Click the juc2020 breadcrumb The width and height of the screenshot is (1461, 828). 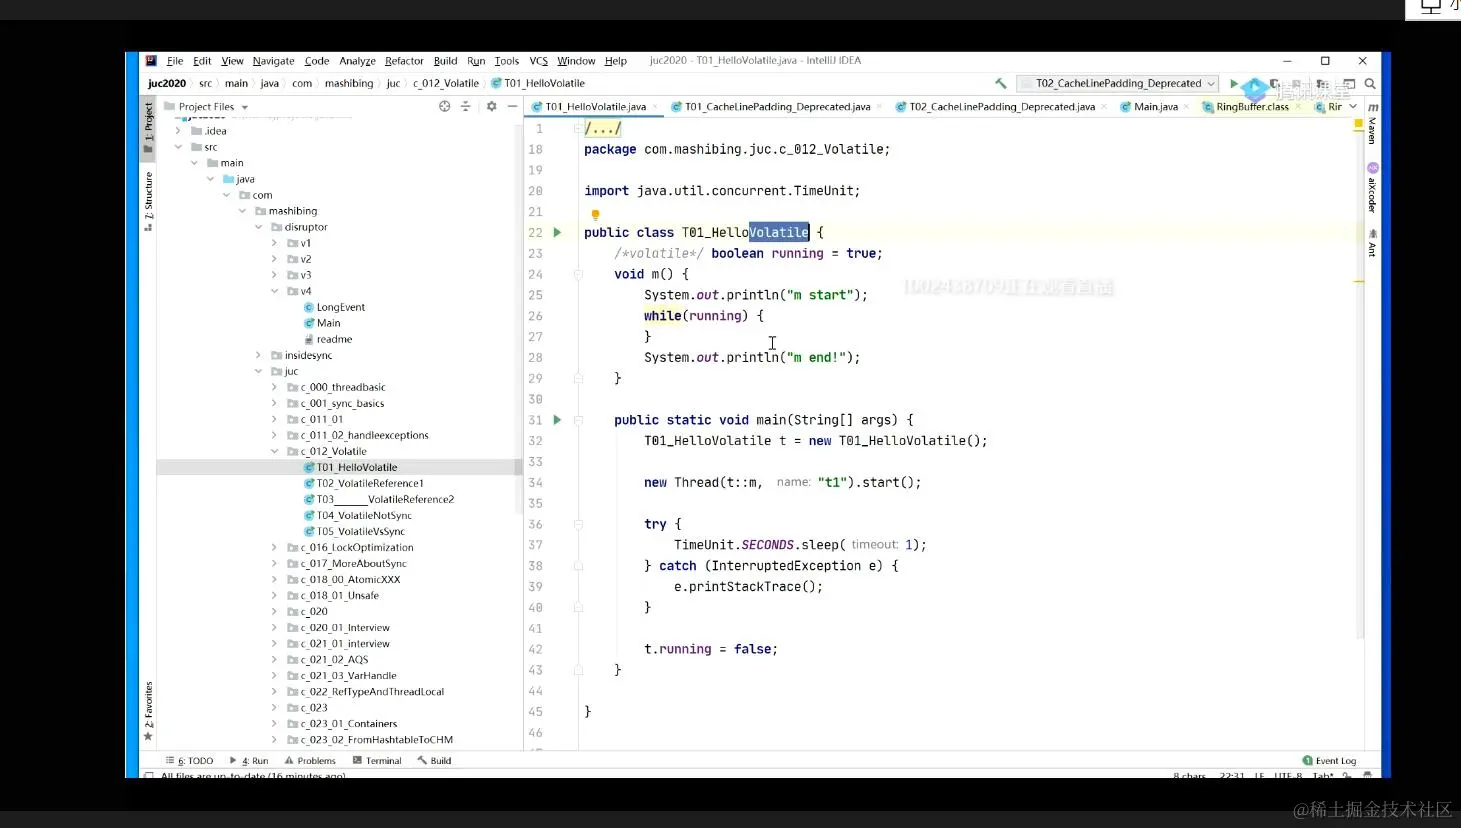167,84
